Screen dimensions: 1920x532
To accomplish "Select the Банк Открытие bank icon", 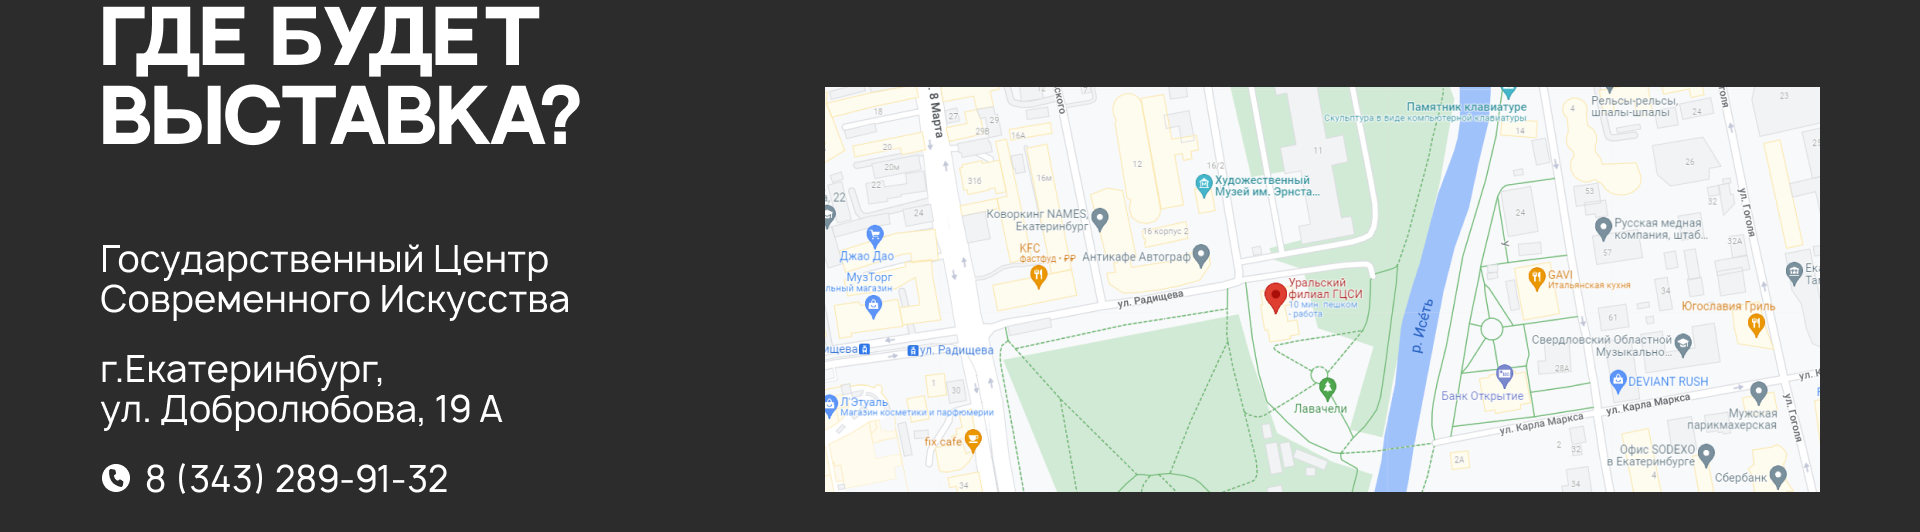I will pos(1505,376).
